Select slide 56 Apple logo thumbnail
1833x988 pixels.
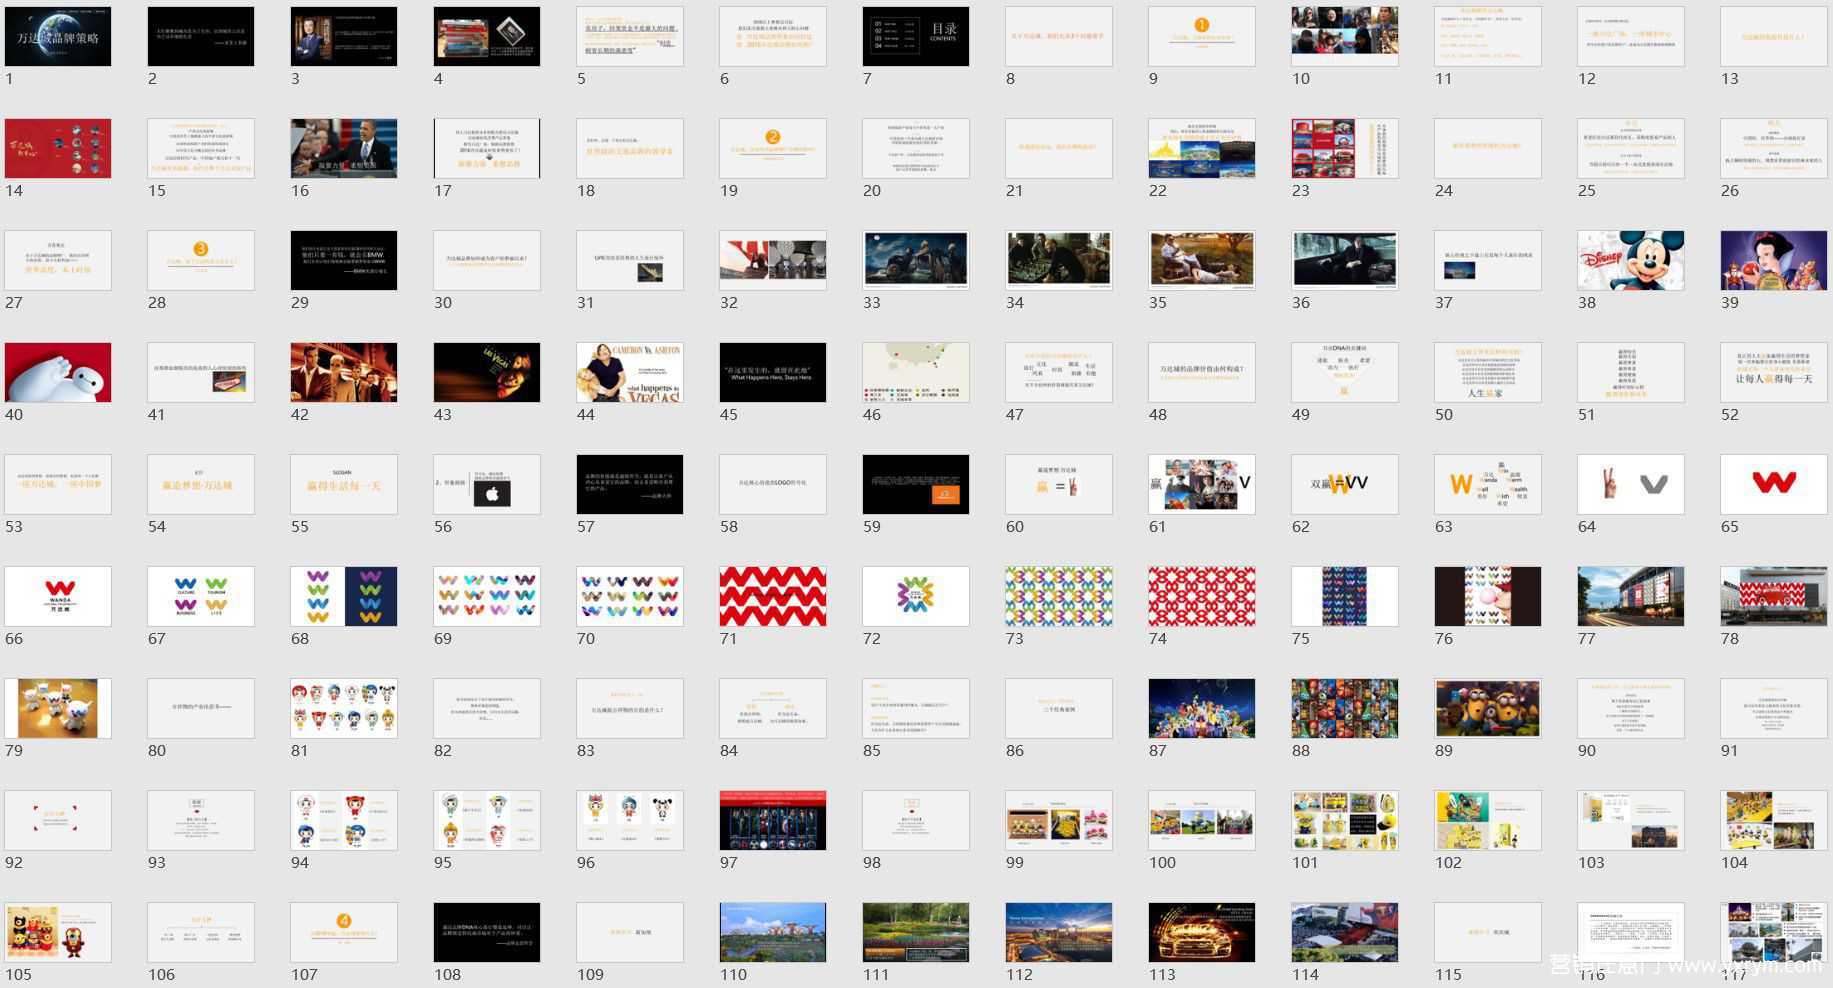click(487, 485)
